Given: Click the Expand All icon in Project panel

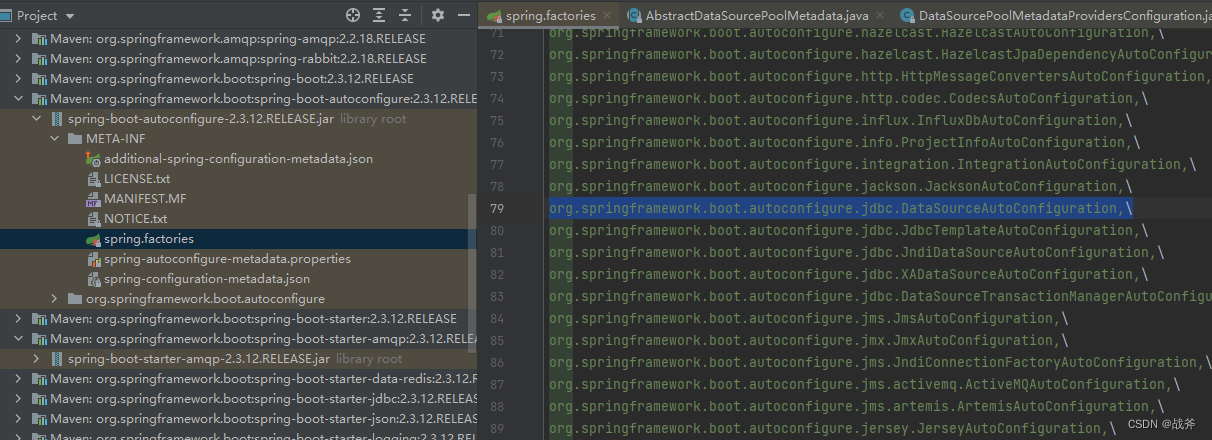Looking at the screenshot, I should (379, 15).
